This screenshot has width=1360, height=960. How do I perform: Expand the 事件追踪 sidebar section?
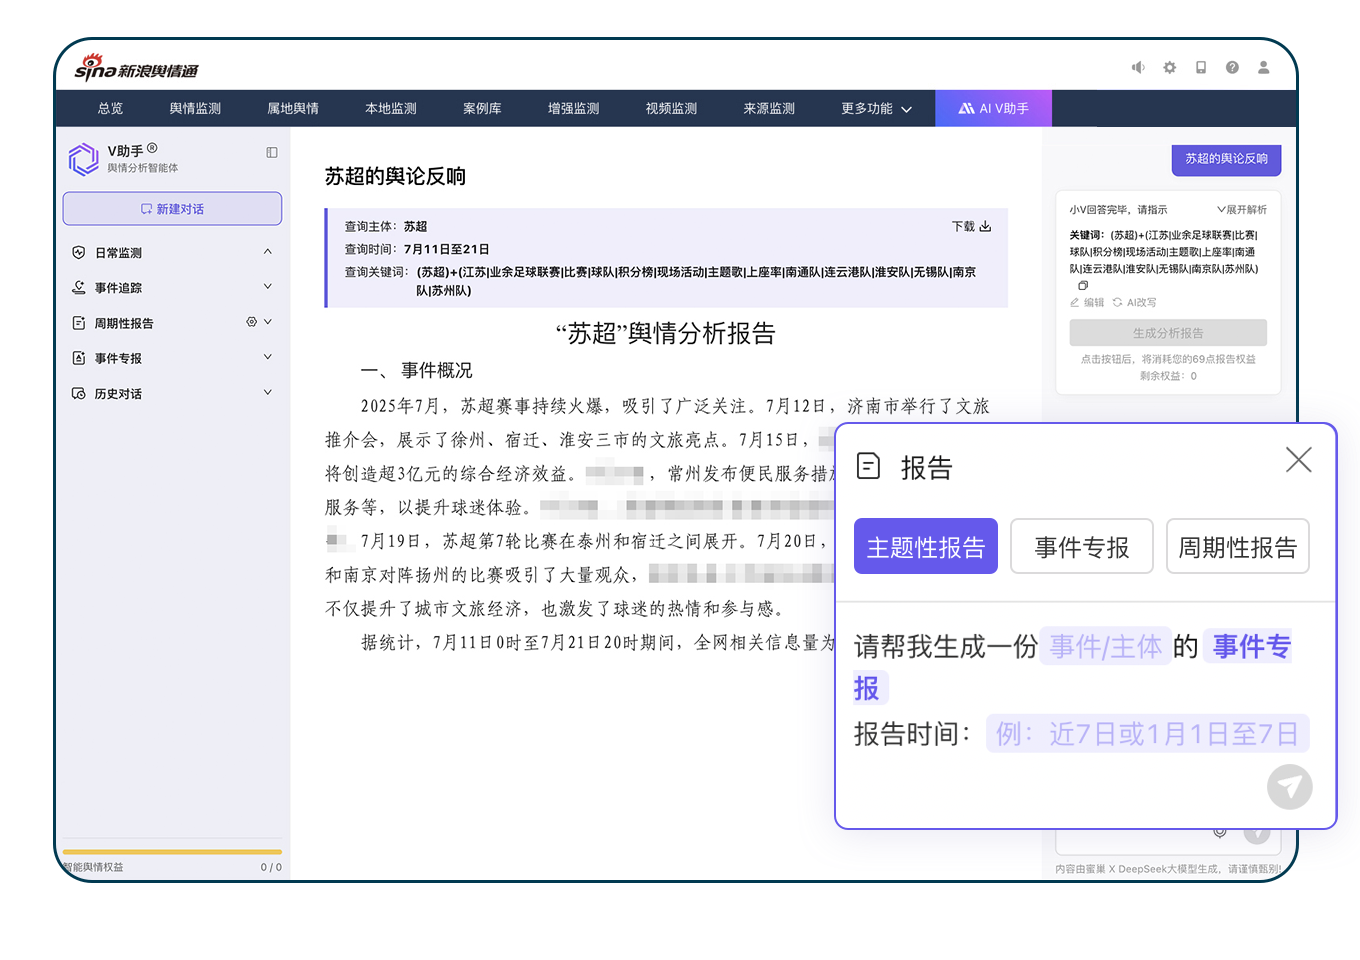pyautogui.click(x=268, y=287)
